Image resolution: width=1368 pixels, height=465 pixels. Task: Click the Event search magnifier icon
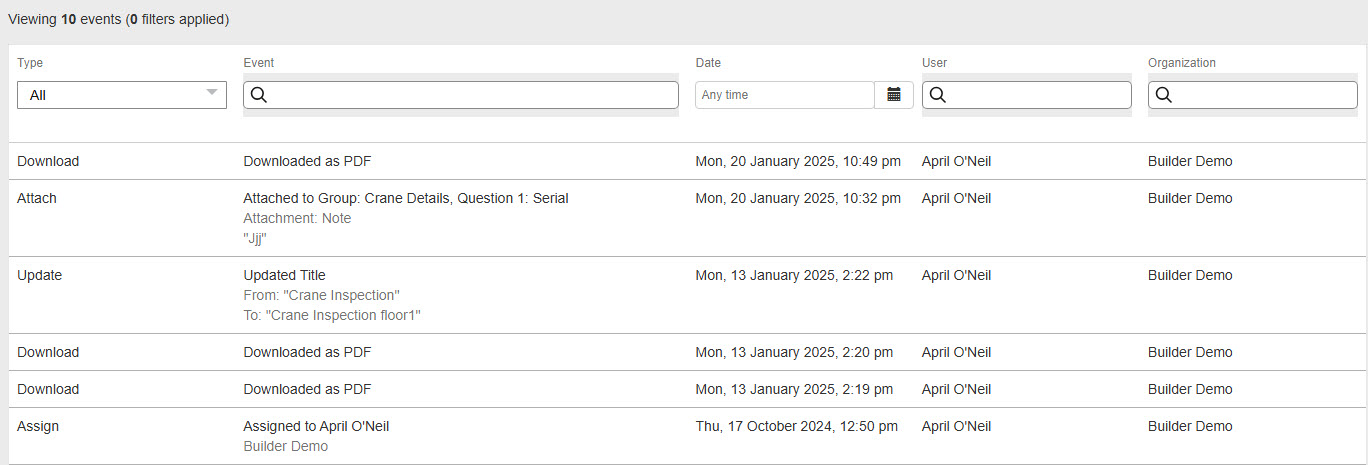[258, 95]
